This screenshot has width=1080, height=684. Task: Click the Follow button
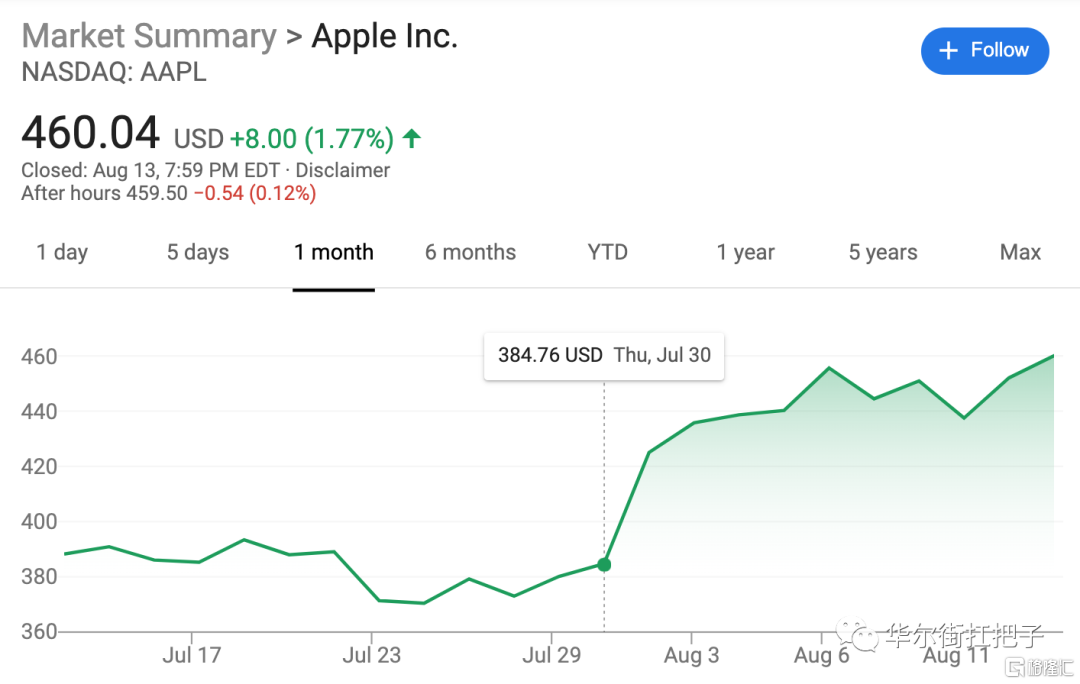click(x=984, y=51)
